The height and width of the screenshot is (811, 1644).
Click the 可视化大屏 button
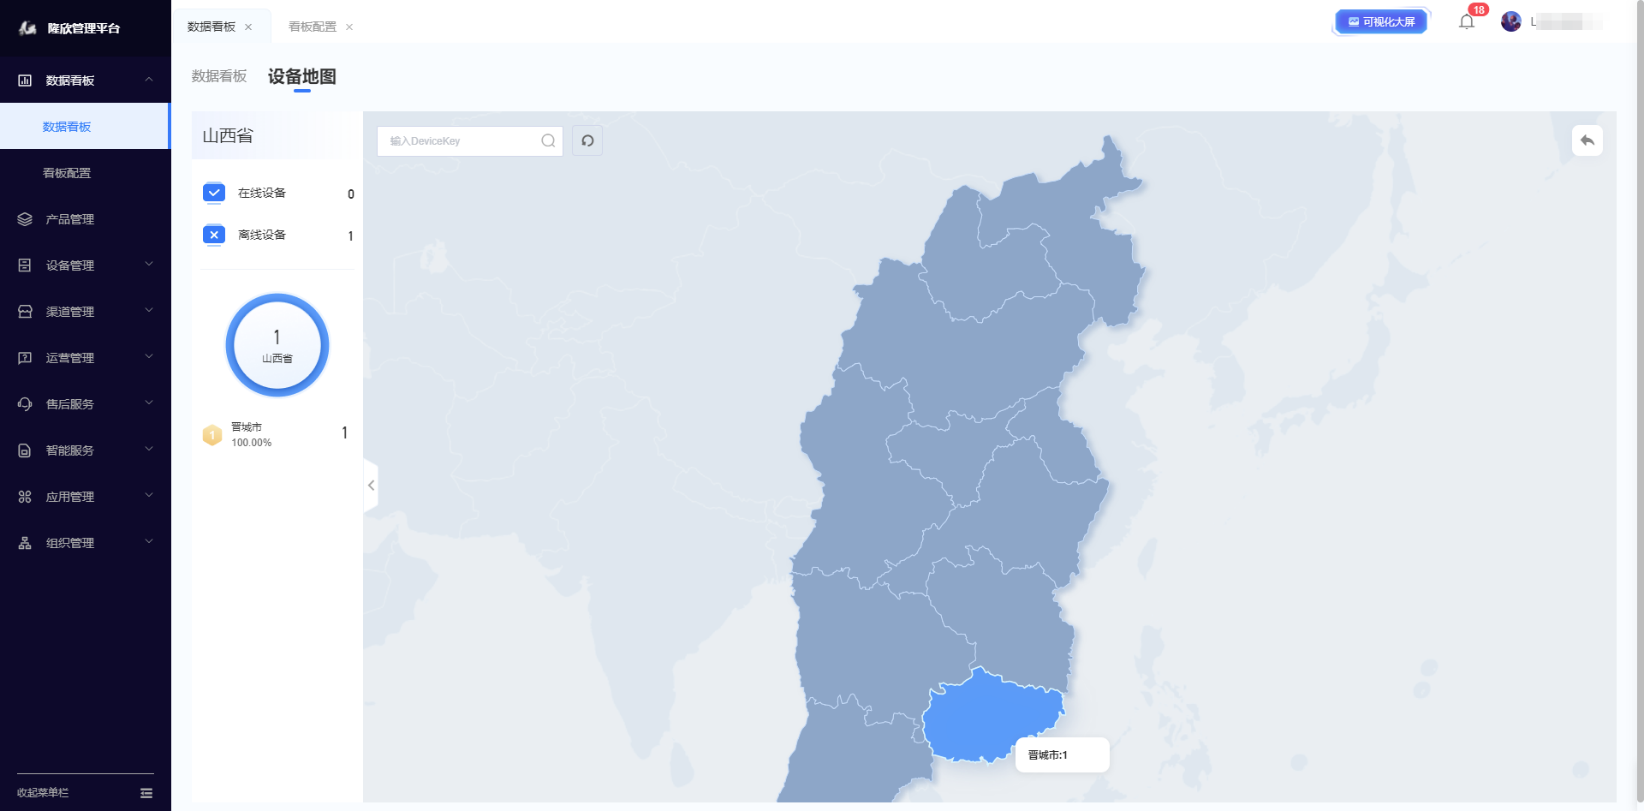click(1381, 22)
